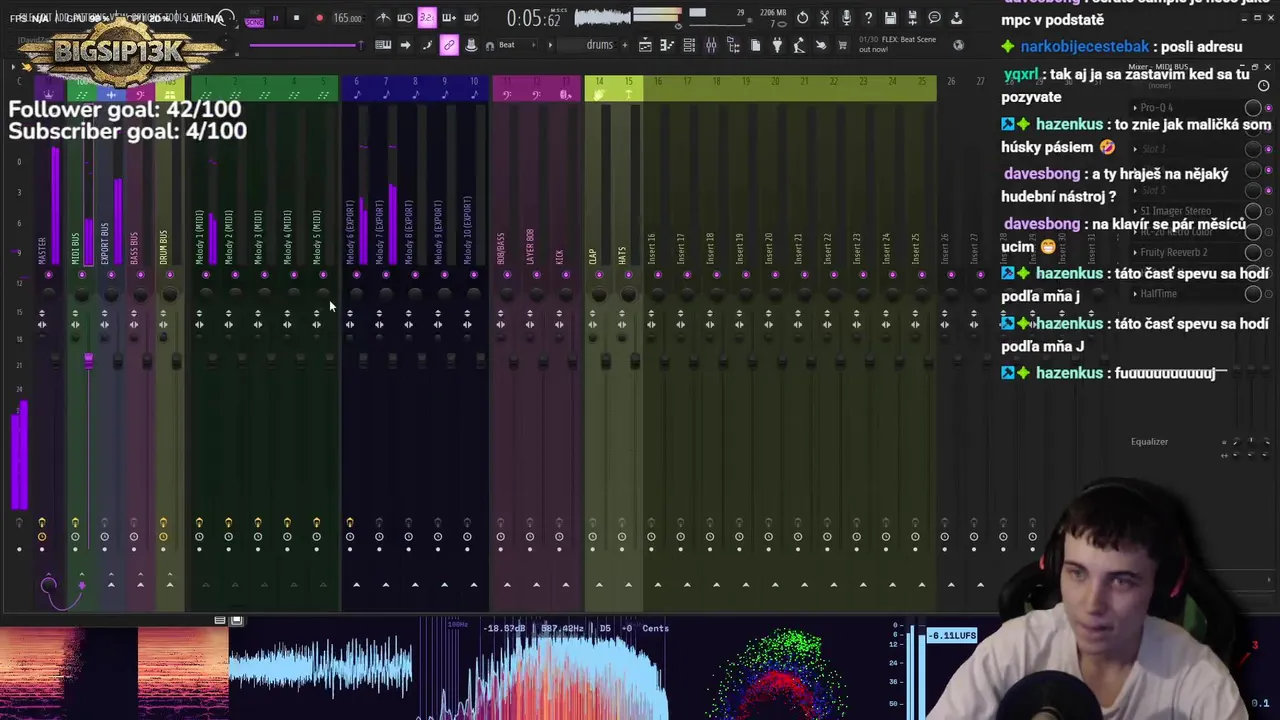The height and width of the screenshot is (720, 1280).
Task: Click the Master track pan knob
Action: (x=48, y=294)
